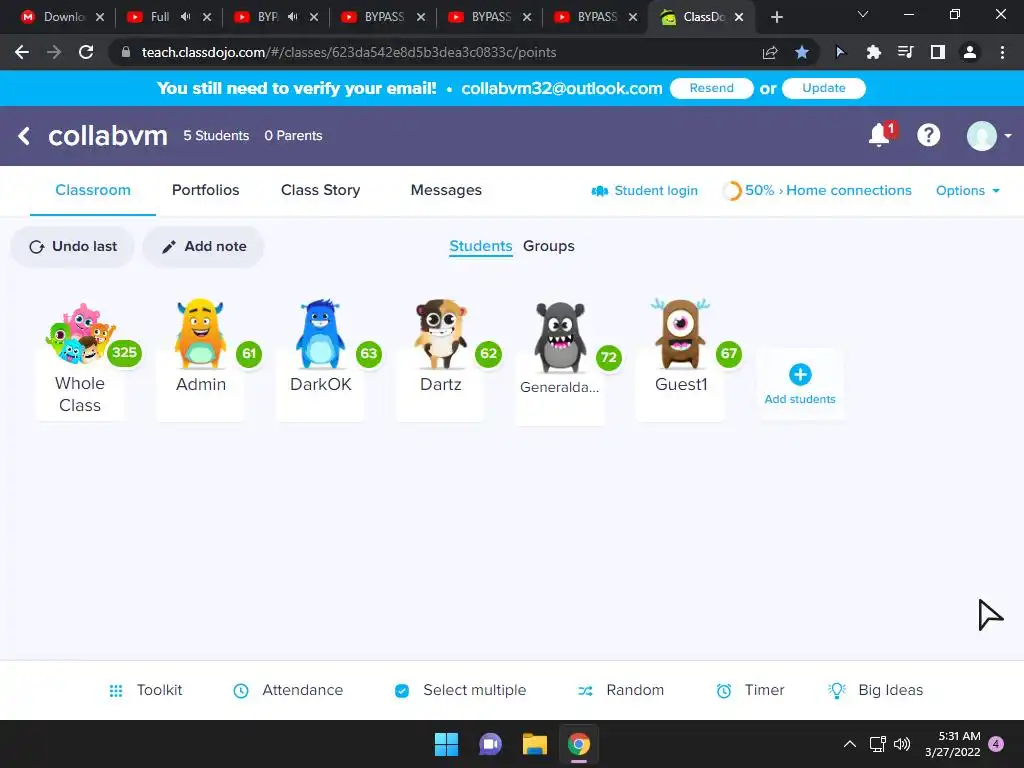The width and height of the screenshot is (1024, 768).
Task: Open the notifications bell icon
Action: 880,135
